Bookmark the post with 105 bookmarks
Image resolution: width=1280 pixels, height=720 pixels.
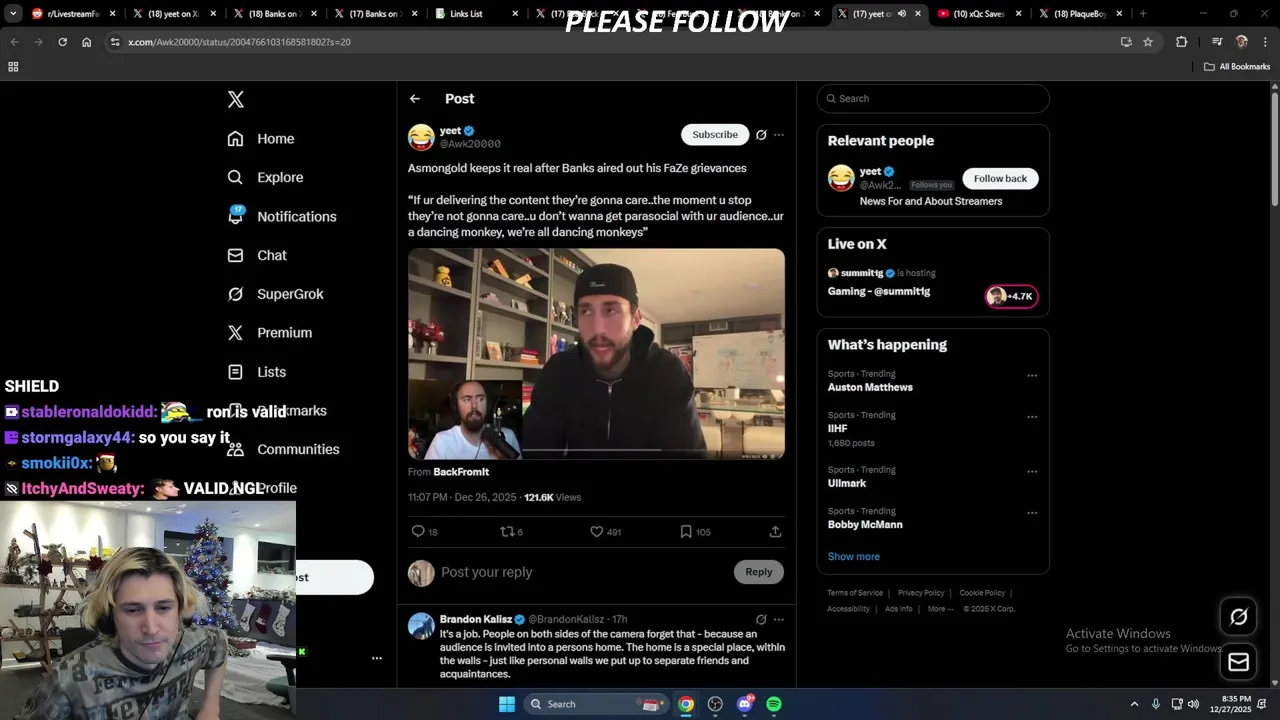[686, 532]
